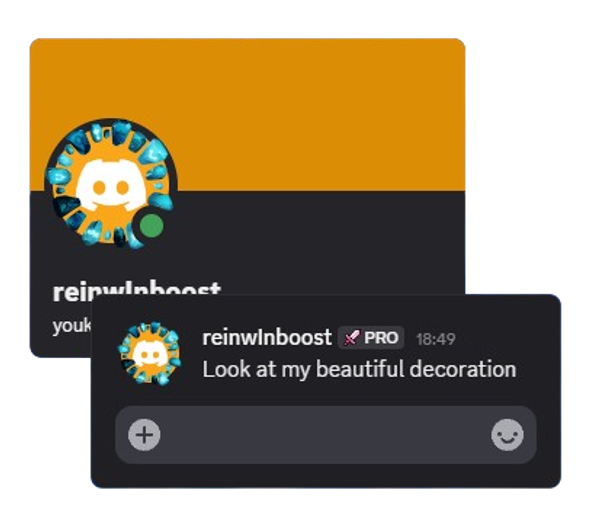600x510 pixels.
Task: Click the 'youk' text on profile card
Action: pos(72,326)
